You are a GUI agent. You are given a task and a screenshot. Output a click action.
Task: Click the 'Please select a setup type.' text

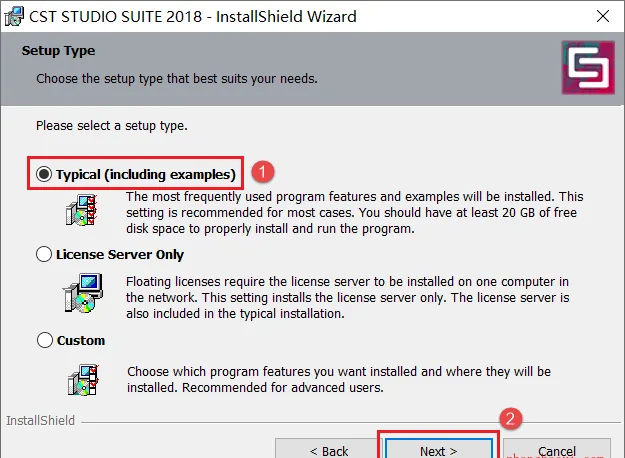112,126
